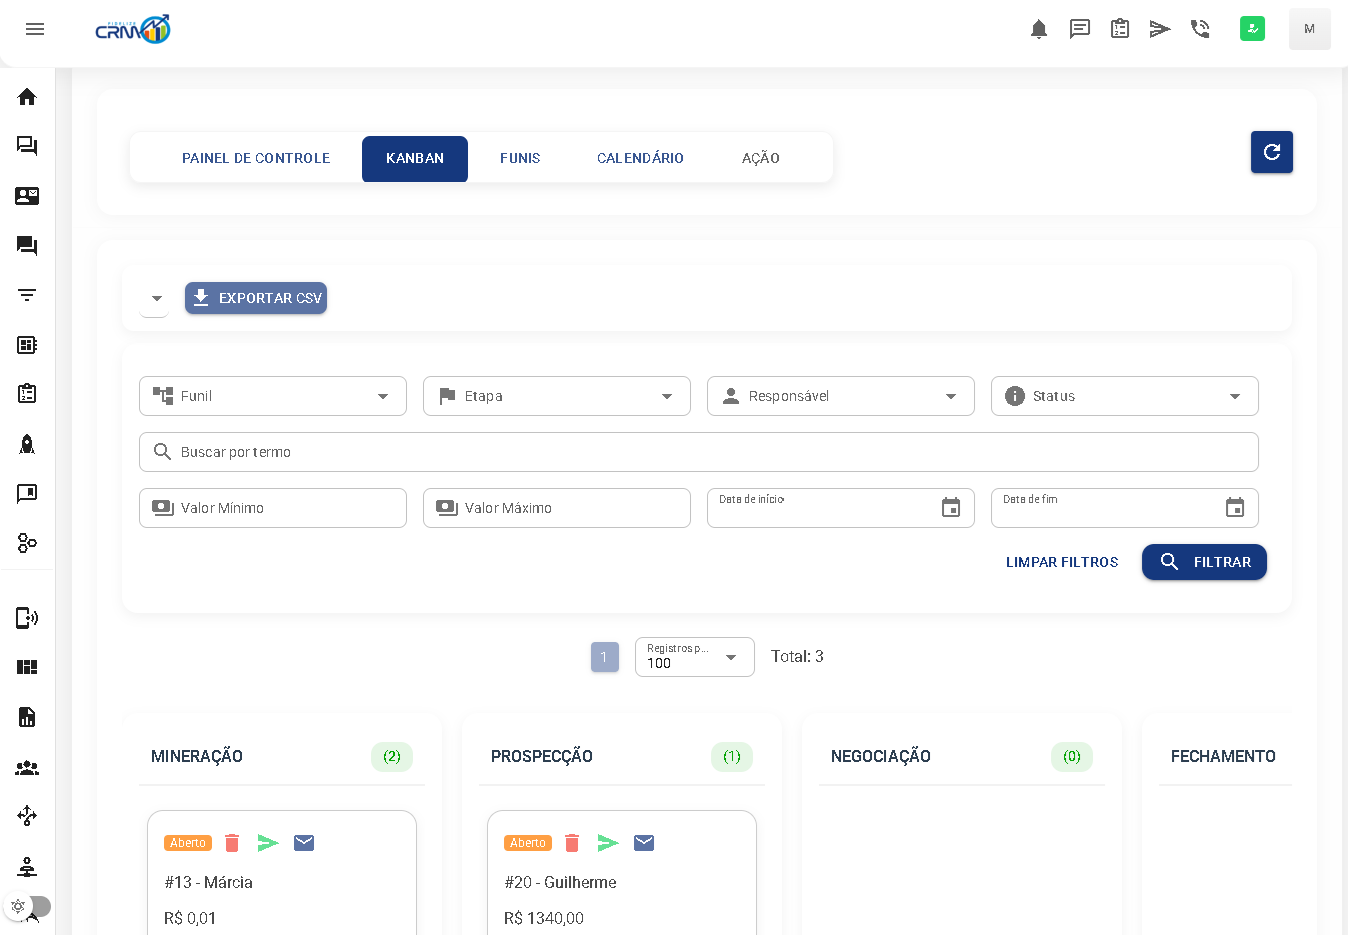Go to home via sidebar icon

pyautogui.click(x=27, y=97)
